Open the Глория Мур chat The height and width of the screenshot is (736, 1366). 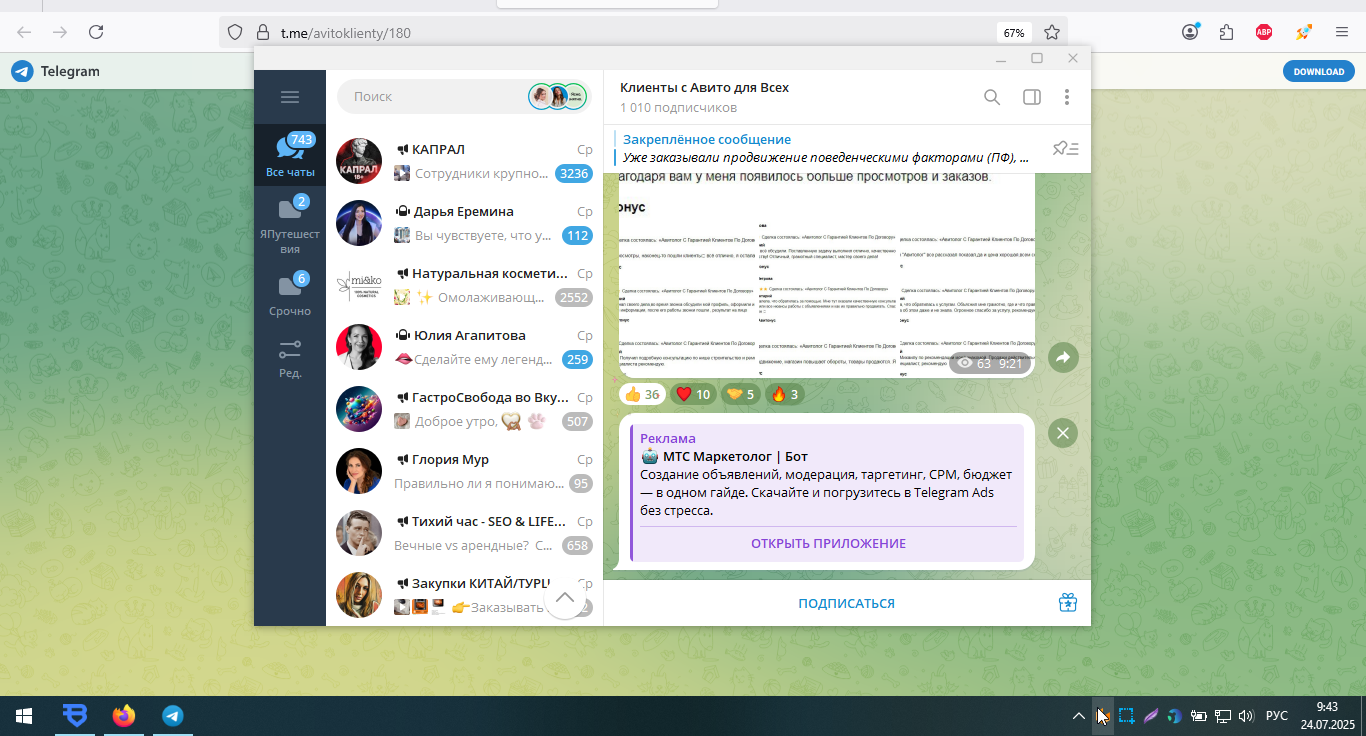(465, 471)
